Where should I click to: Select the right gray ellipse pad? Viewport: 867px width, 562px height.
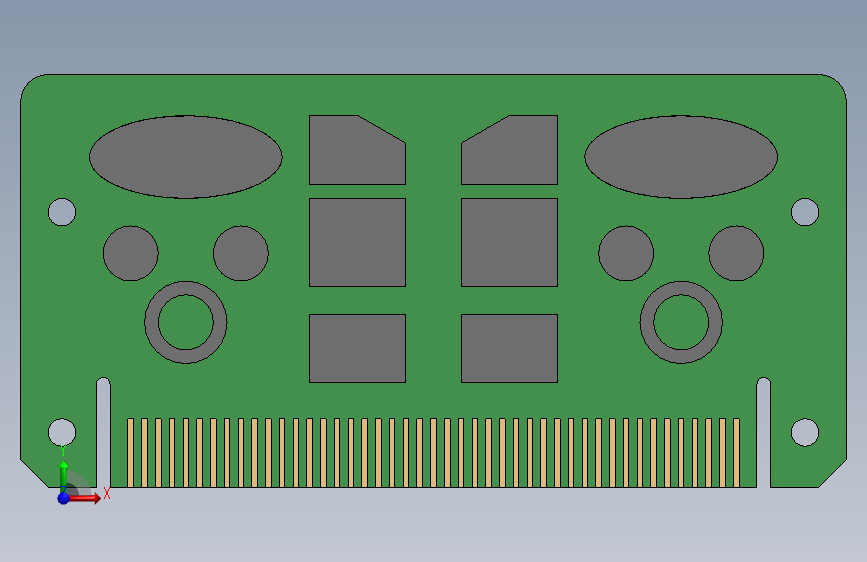pos(681,157)
